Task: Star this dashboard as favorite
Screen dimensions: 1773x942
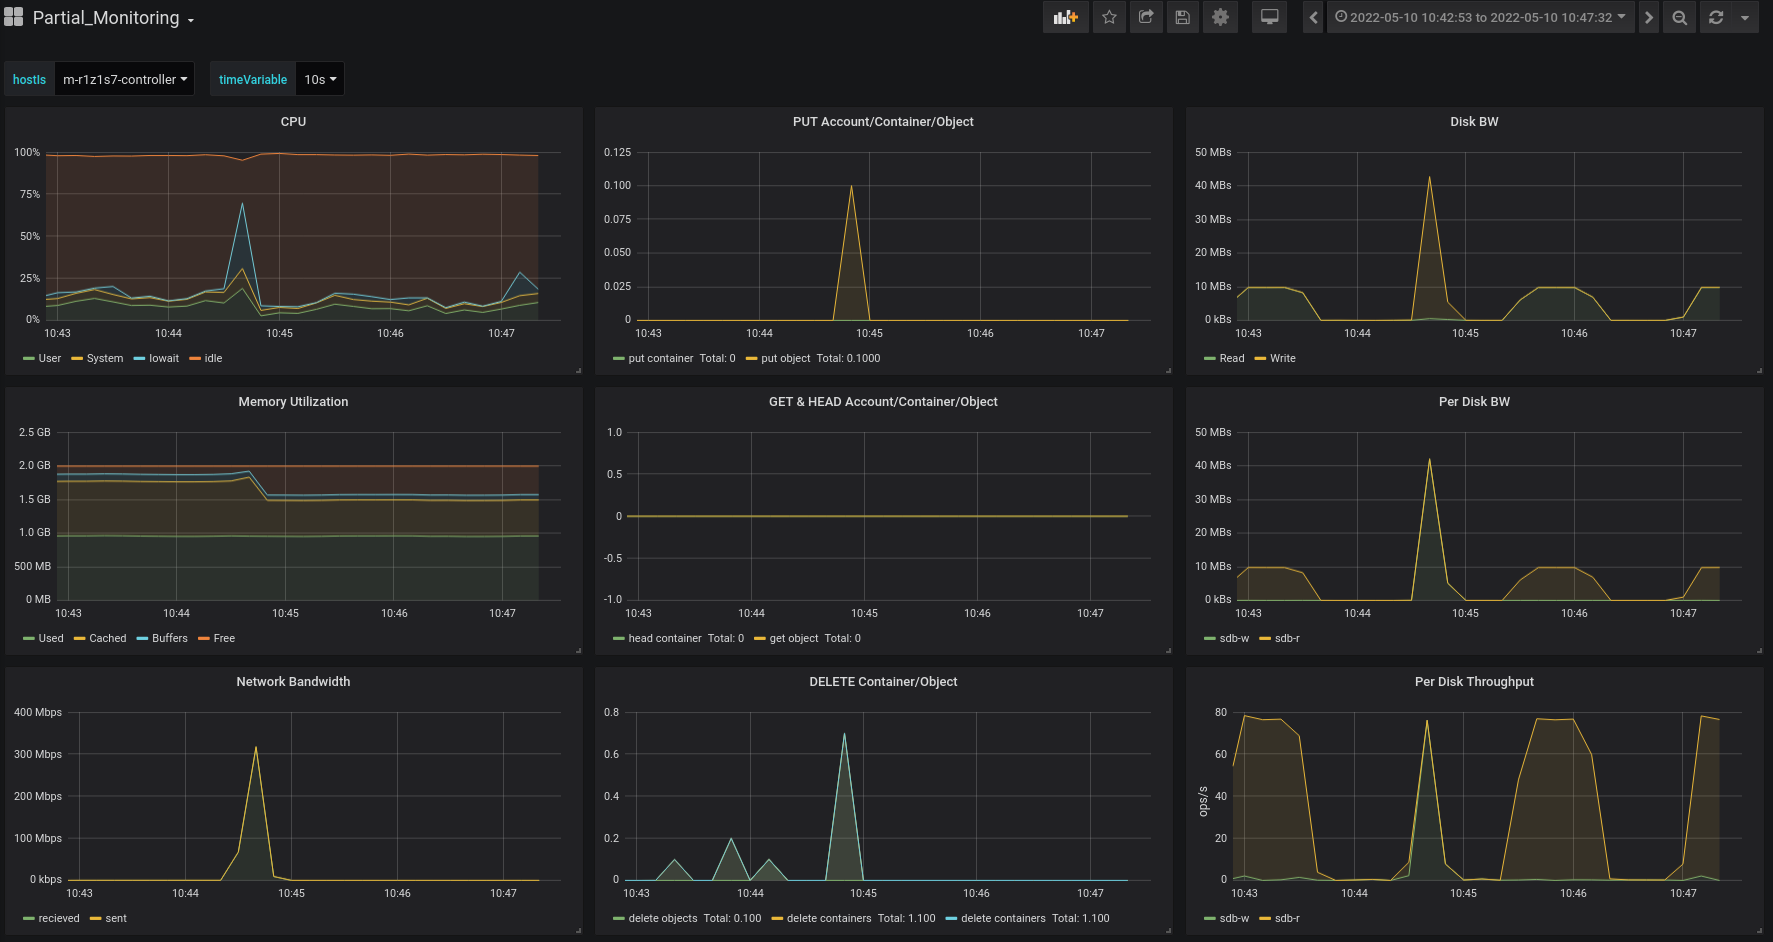Action: [x=1109, y=17]
